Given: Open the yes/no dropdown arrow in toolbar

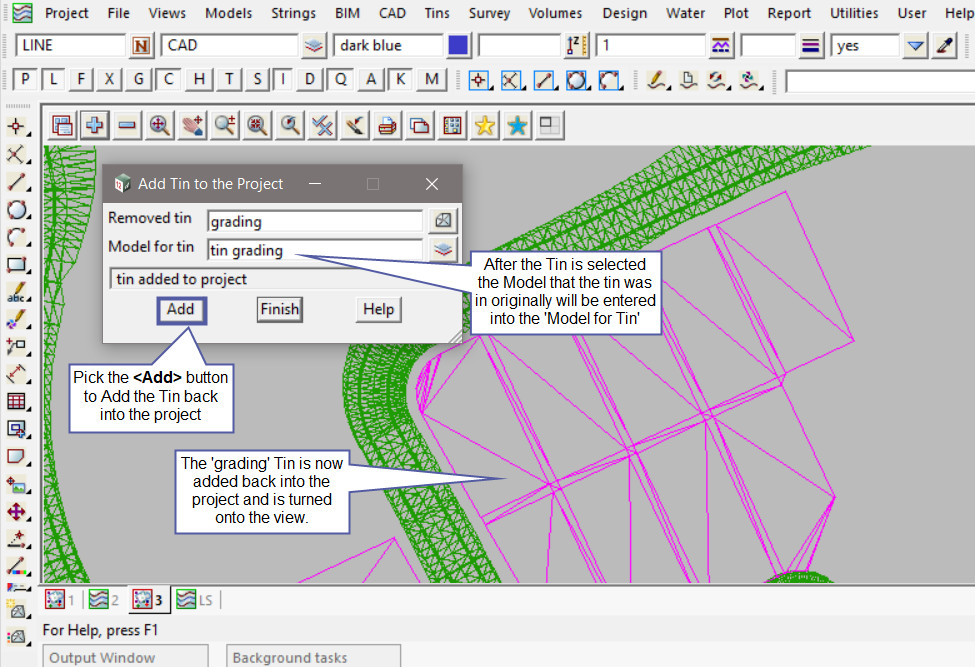Looking at the screenshot, I should pyautogui.click(x=915, y=45).
